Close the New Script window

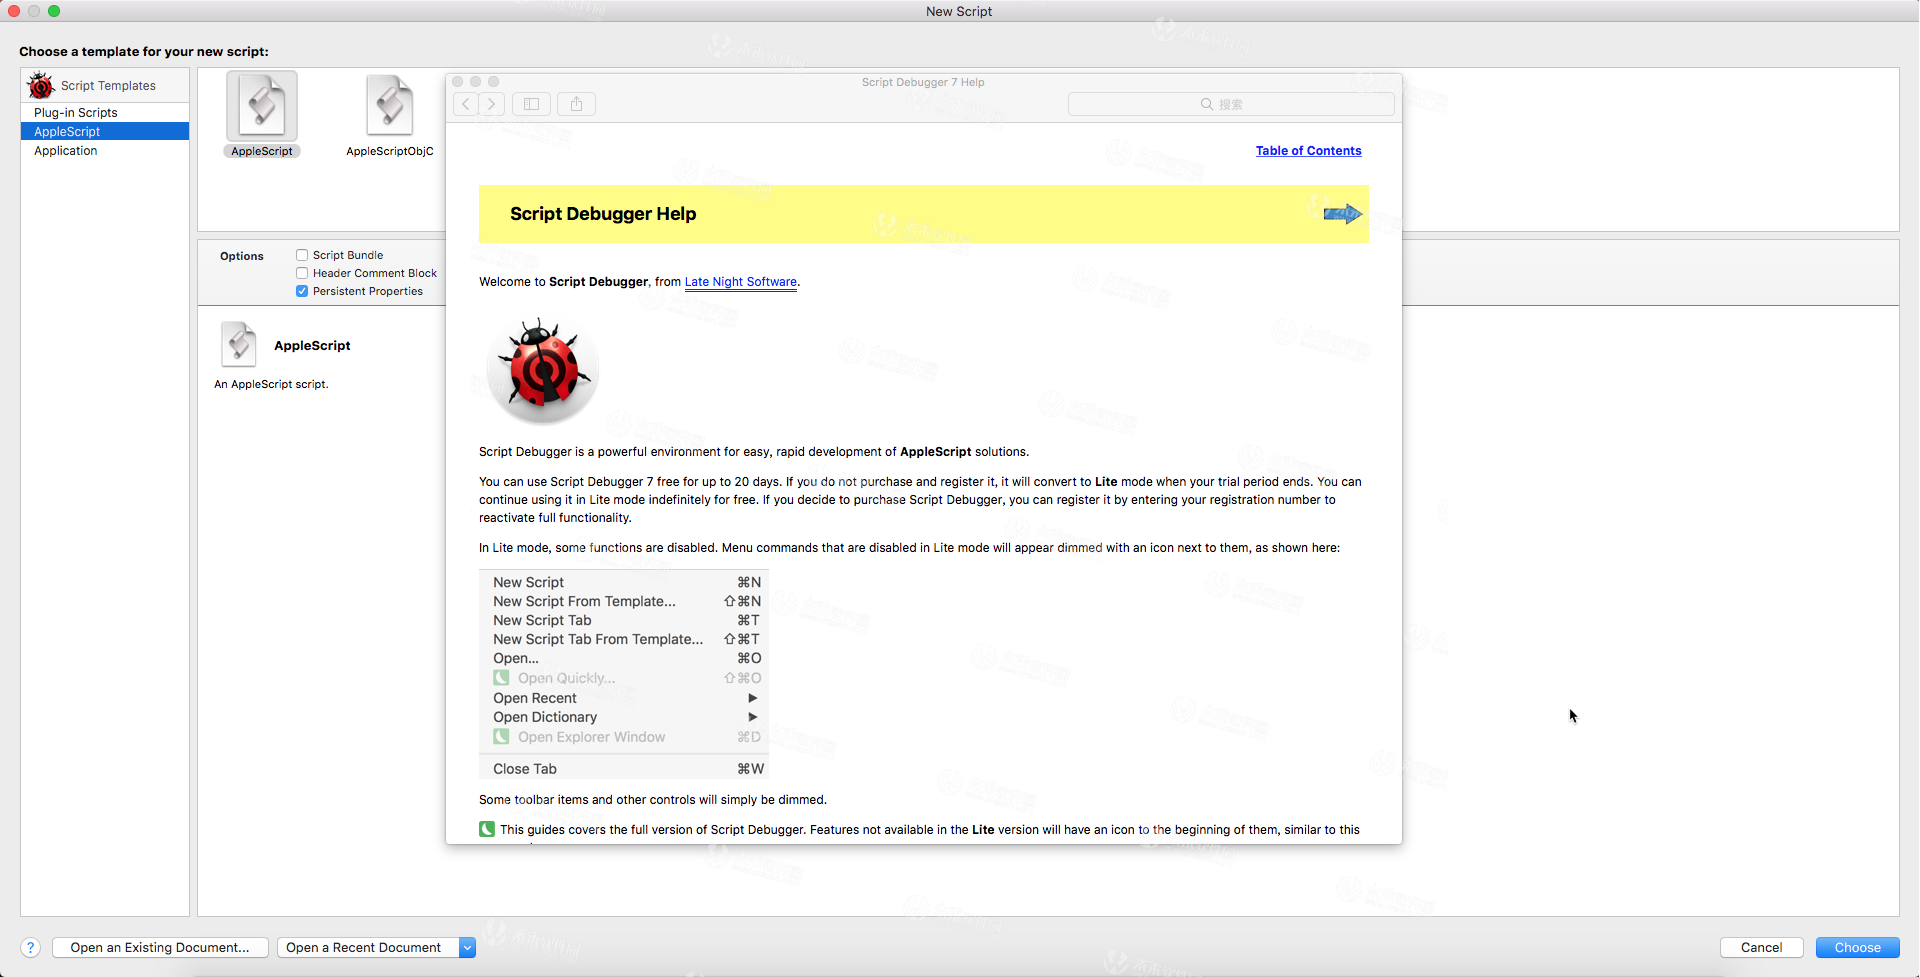(14, 11)
